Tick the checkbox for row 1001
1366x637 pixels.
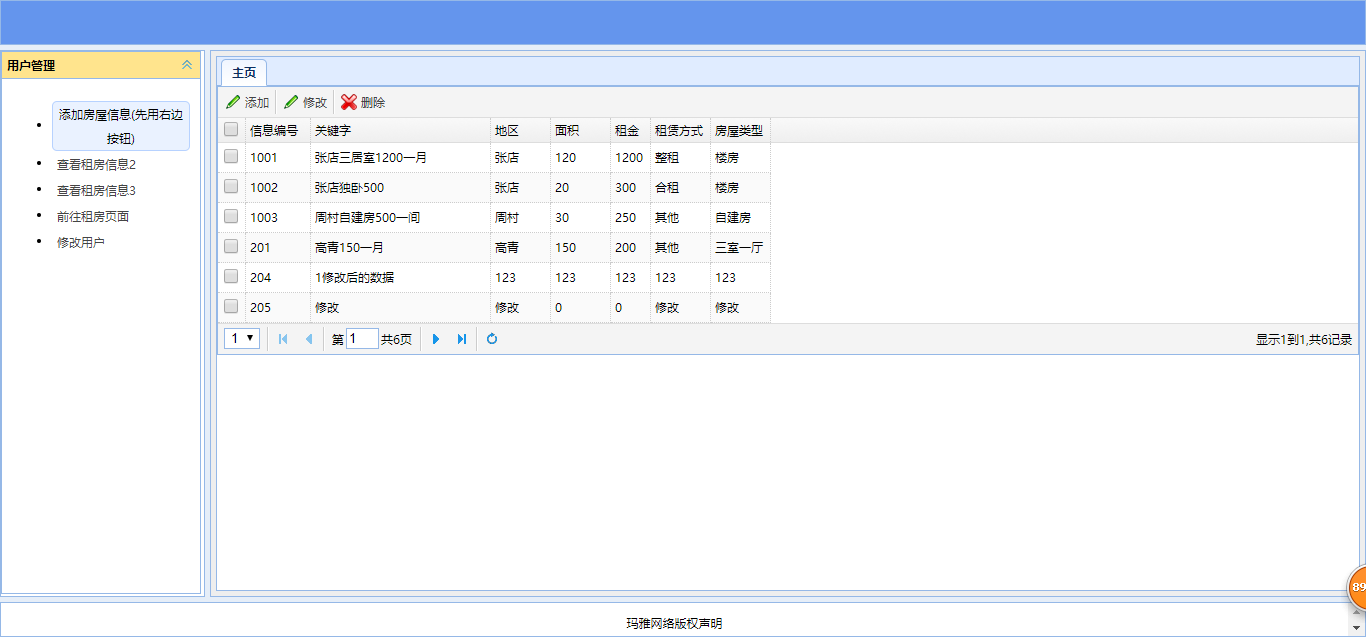[x=231, y=156]
